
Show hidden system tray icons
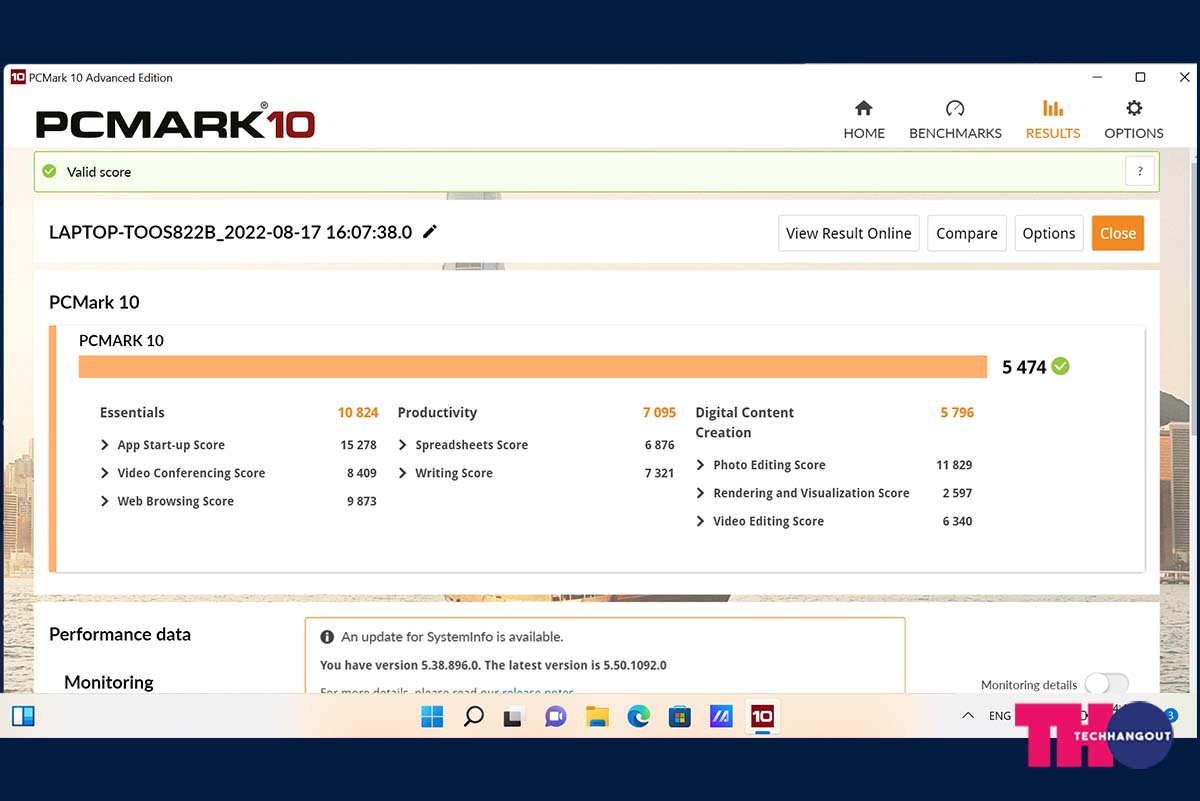point(967,716)
